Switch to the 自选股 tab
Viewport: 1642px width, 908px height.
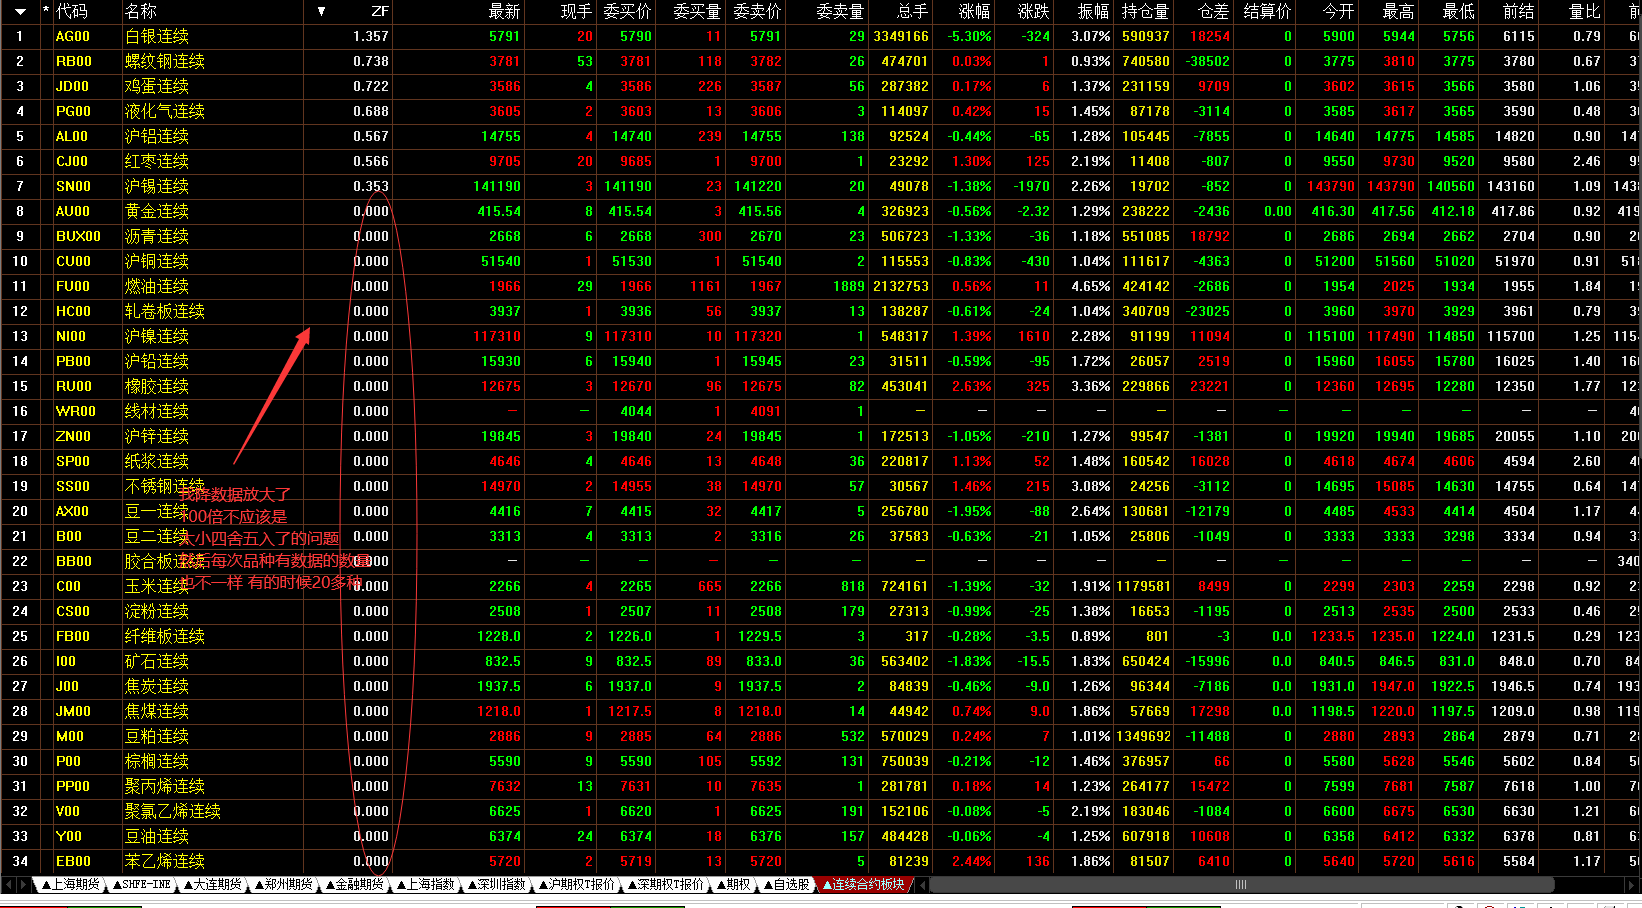tap(786, 885)
